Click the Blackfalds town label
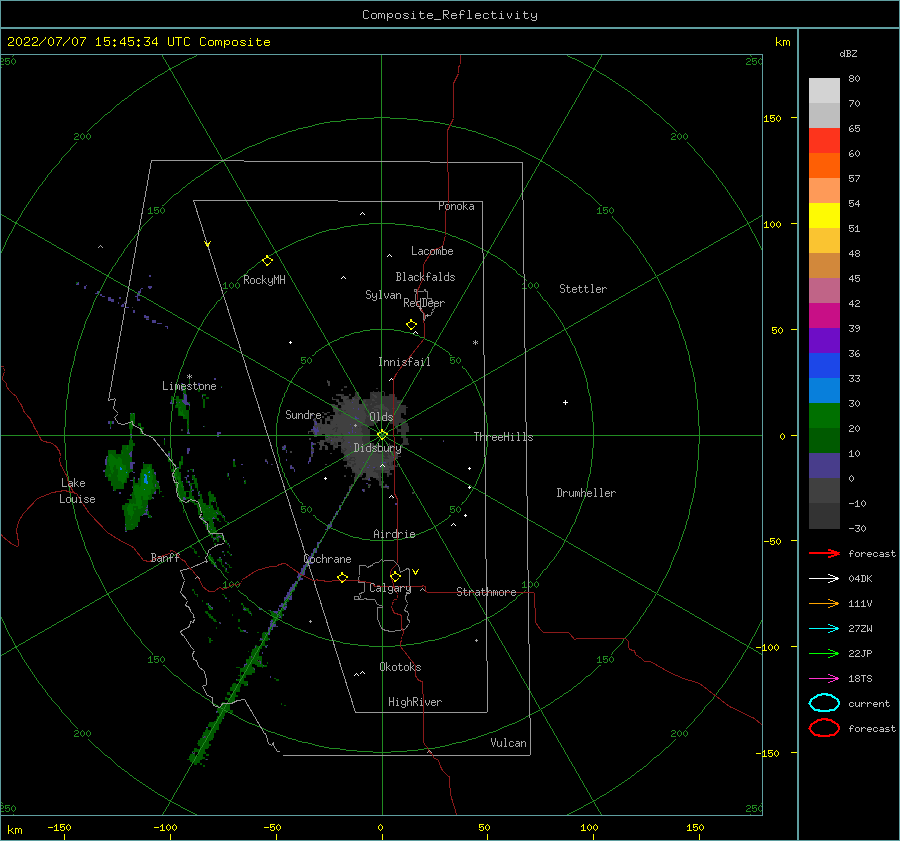 pos(425,277)
